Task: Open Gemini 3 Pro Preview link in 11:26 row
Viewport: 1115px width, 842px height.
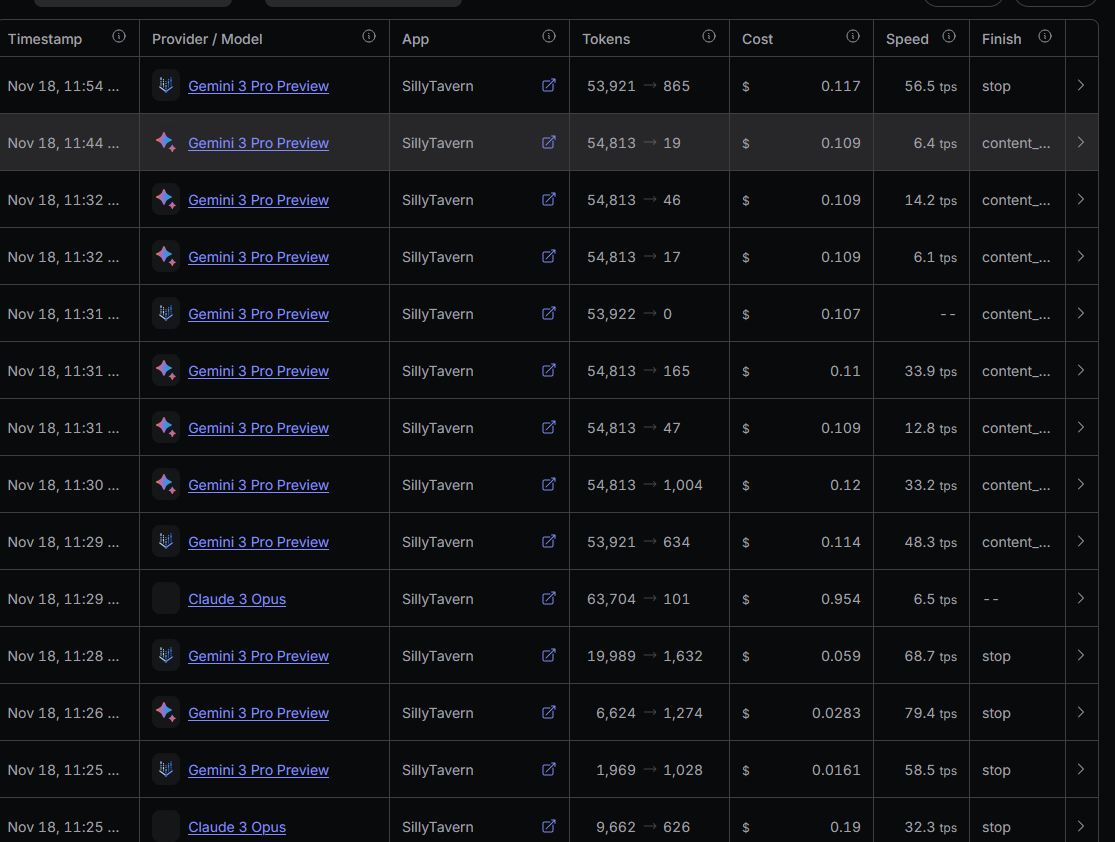Action: pyautogui.click(x=258, y=713)
